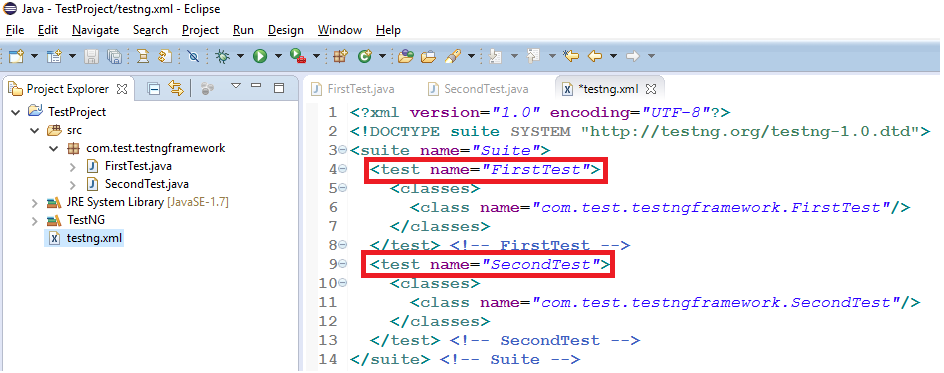Toggle Skip All Breakpoints icon
Image resolution: width=944 pixels, height=373 pixels.
[193, 57]
